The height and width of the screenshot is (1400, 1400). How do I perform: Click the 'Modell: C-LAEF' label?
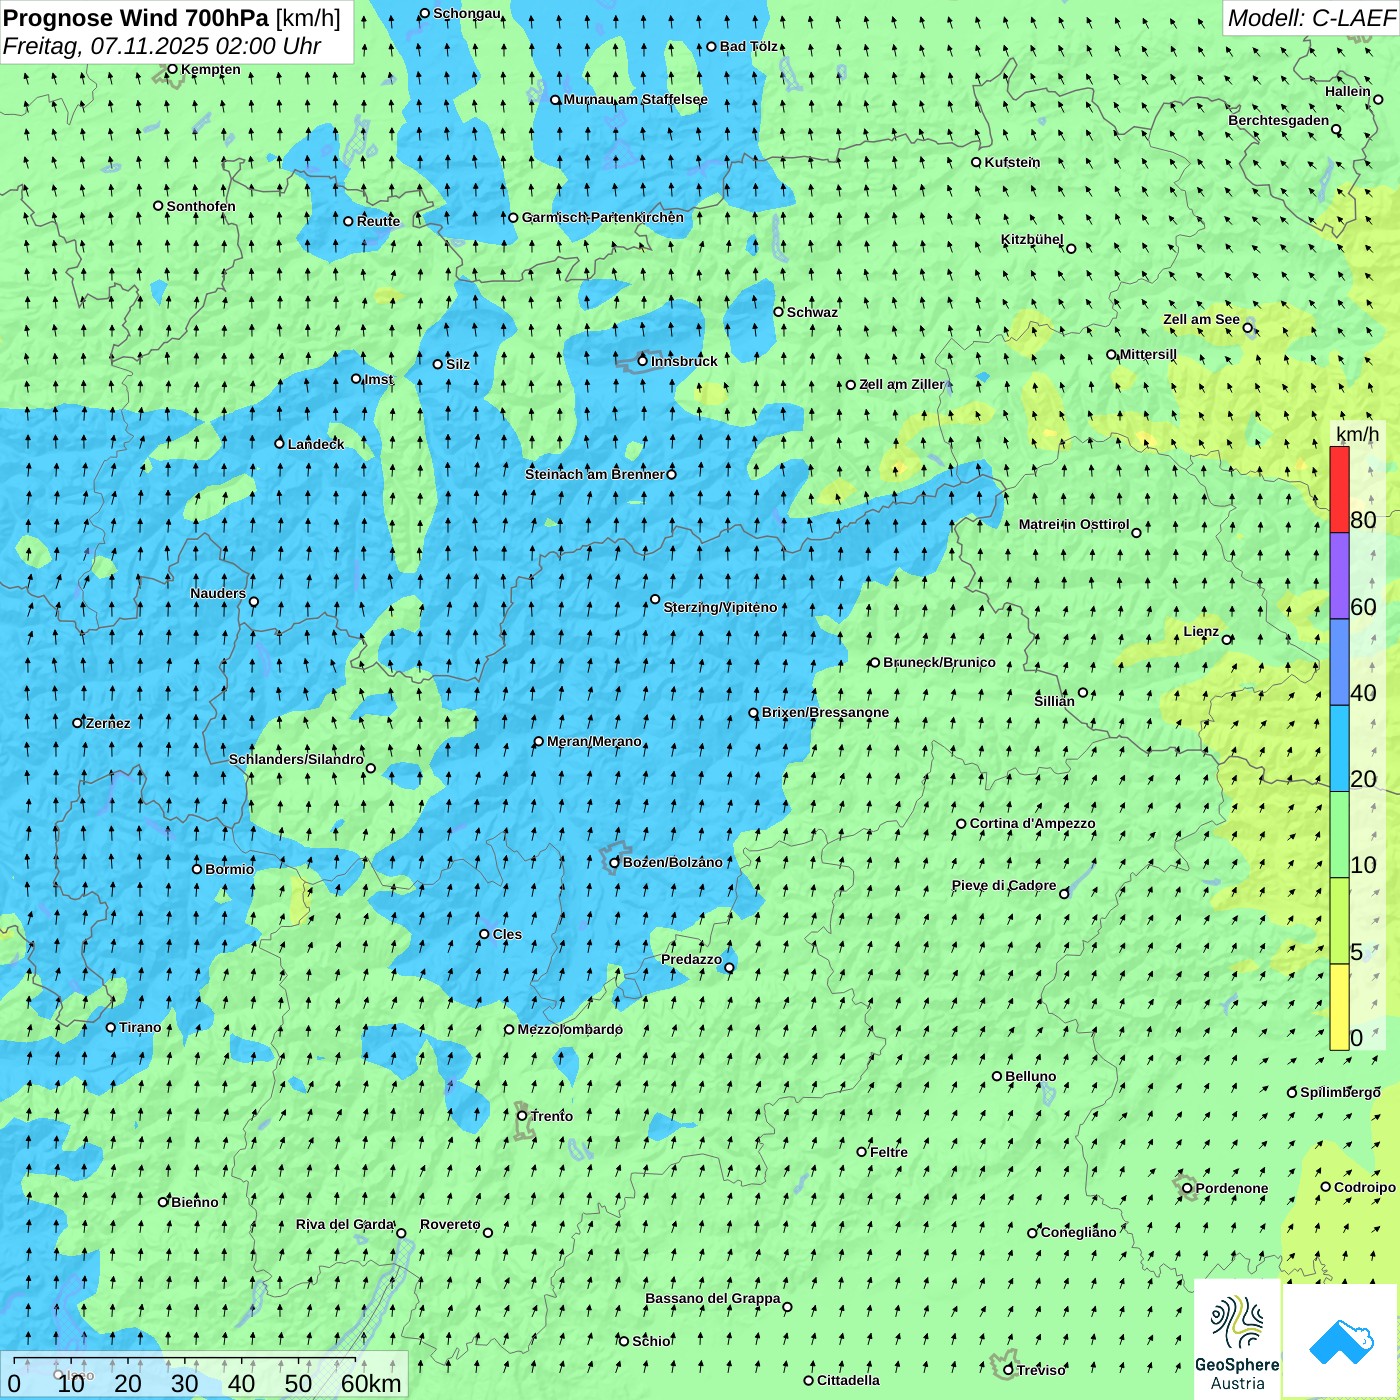[1311, 18]
